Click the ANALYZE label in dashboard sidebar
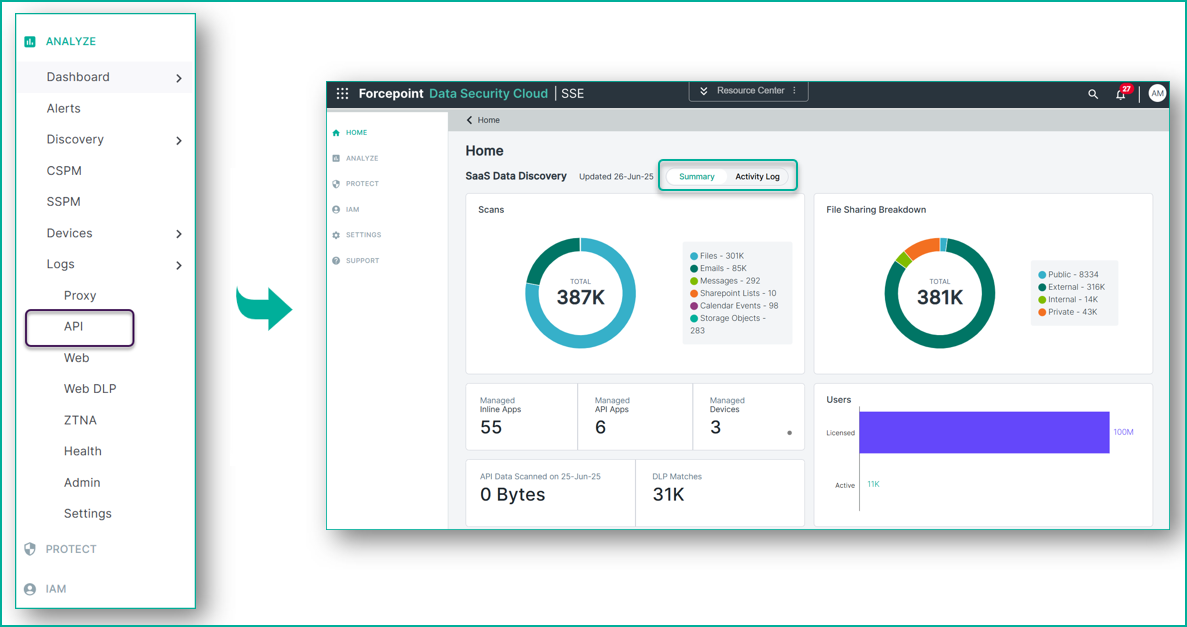This screenshot has width=1187, height=627. tap(362, 158)
